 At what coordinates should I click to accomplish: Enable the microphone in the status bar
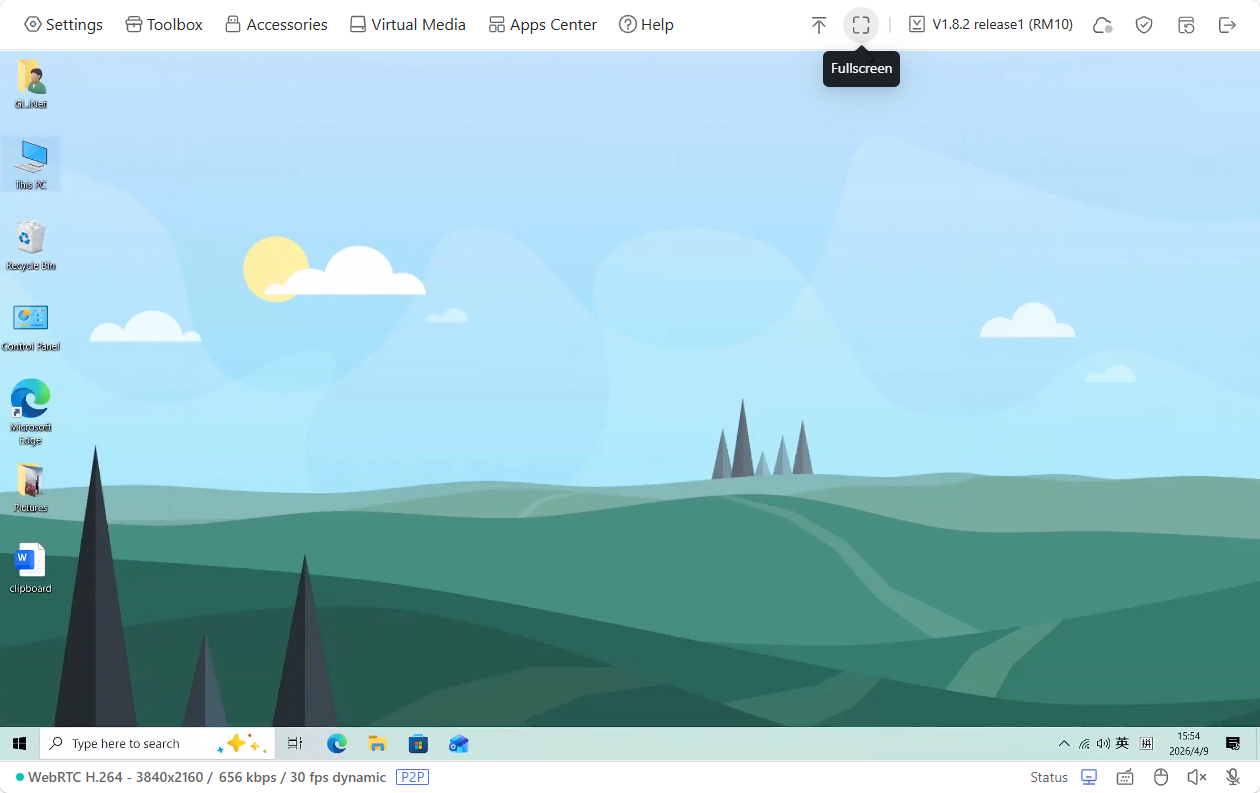tap(1231, 777)
